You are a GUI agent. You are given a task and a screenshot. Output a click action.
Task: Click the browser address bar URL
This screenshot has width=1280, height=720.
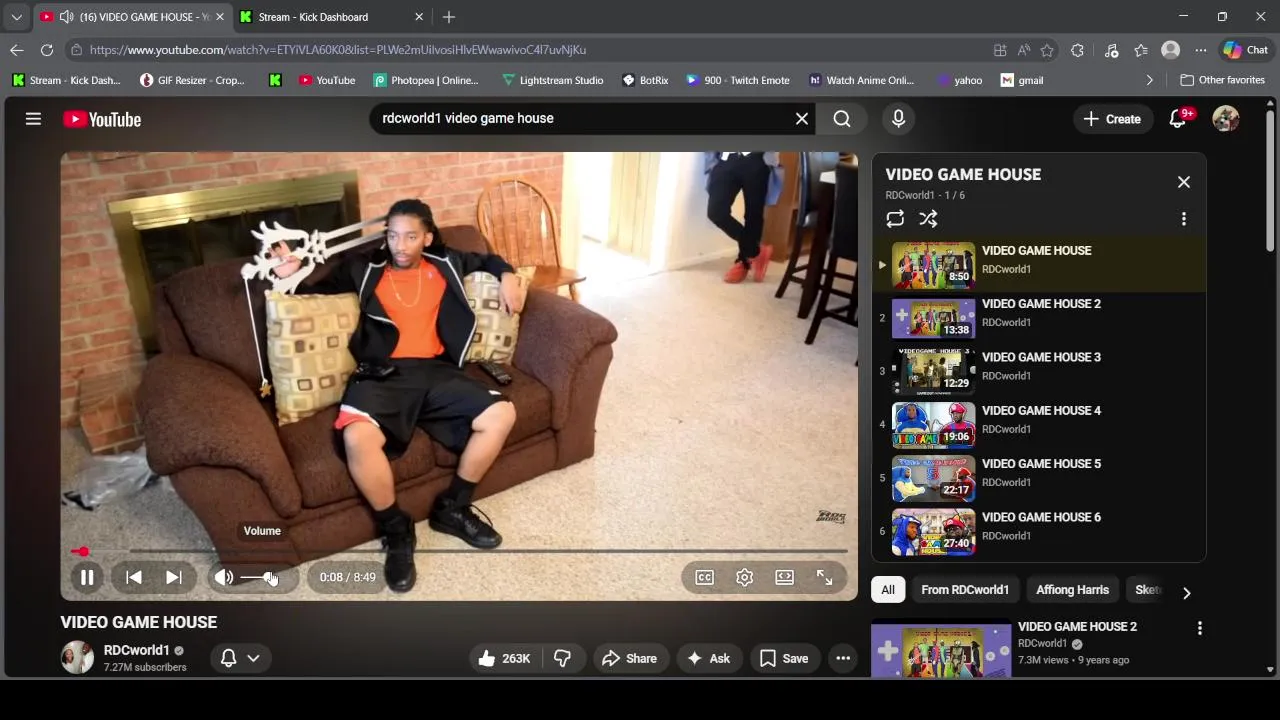[338, 50]
